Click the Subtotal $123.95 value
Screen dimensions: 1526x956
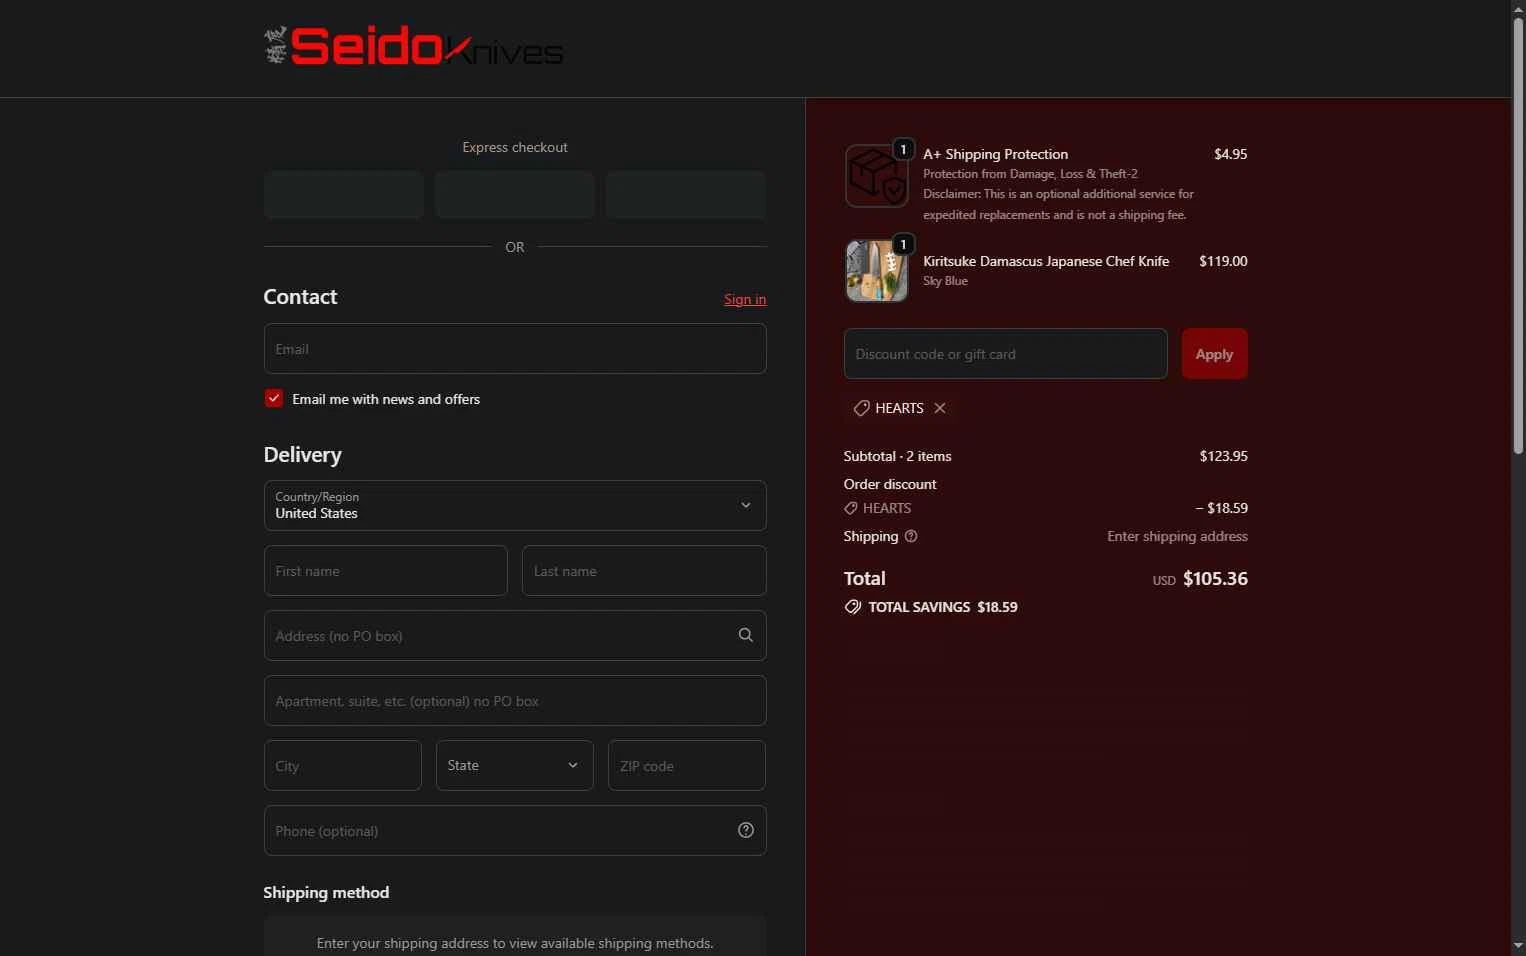coord(1224,456)
